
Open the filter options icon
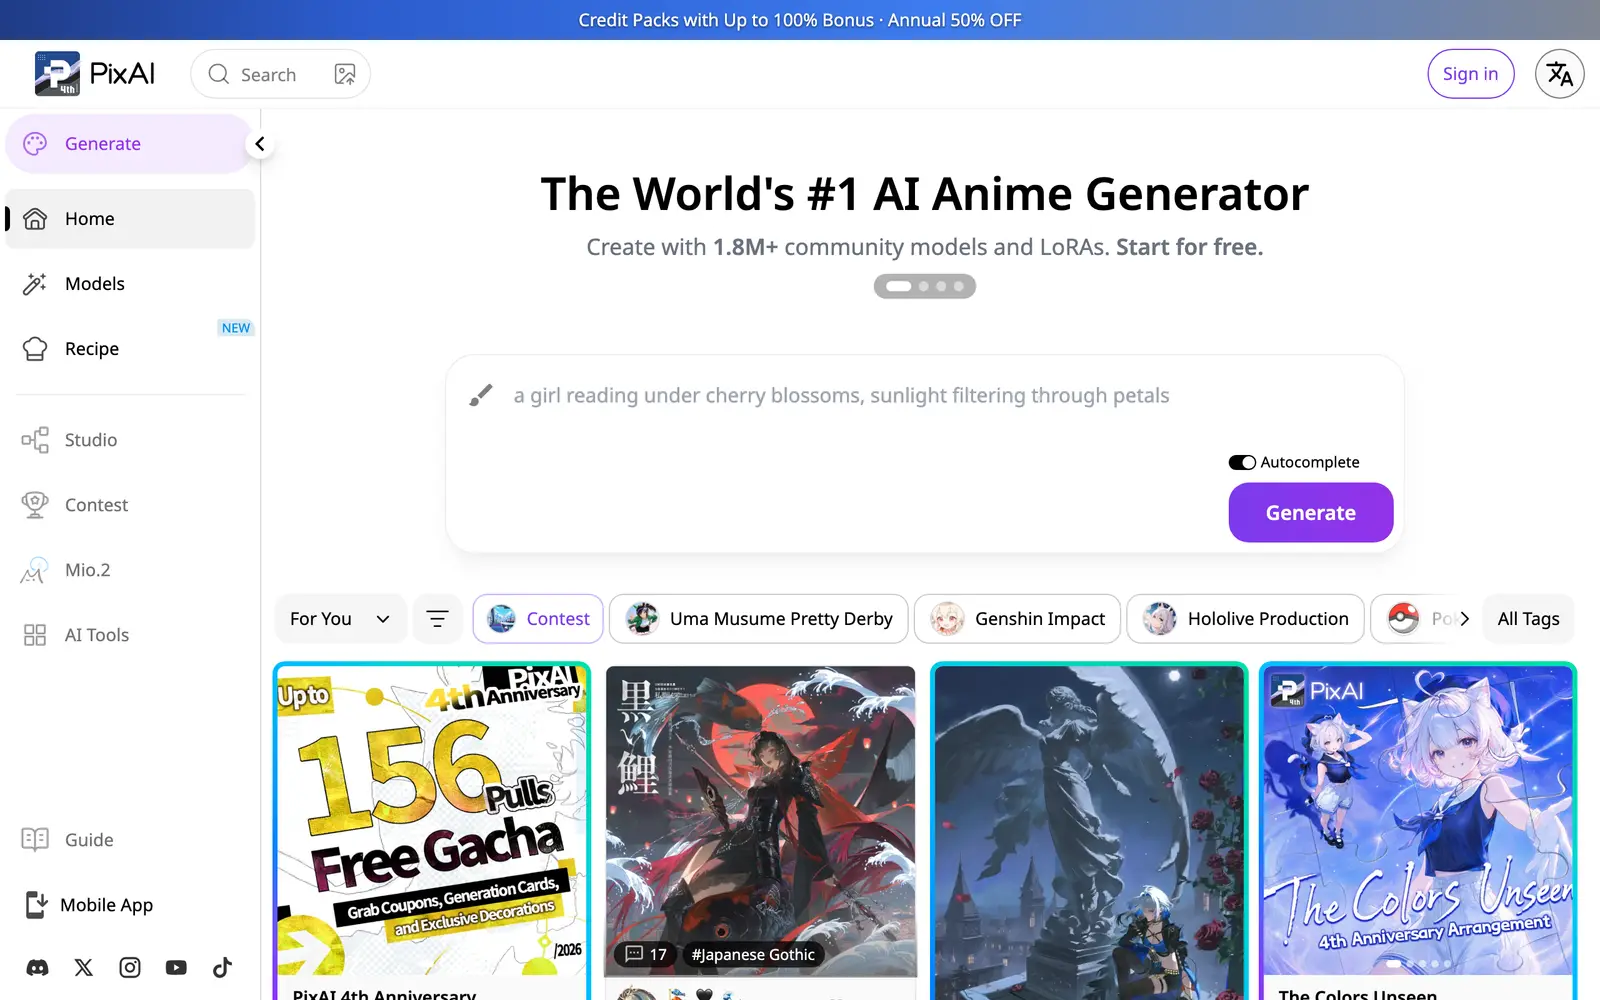pos(437,619)
